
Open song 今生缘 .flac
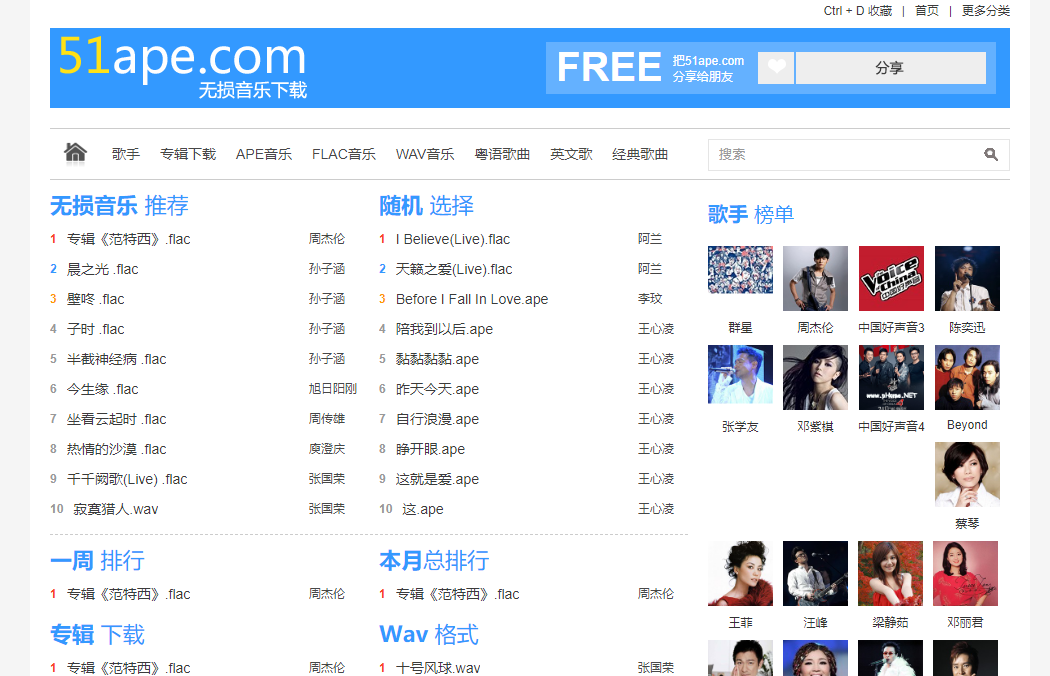pyautogui.click(x=102, y=389)
